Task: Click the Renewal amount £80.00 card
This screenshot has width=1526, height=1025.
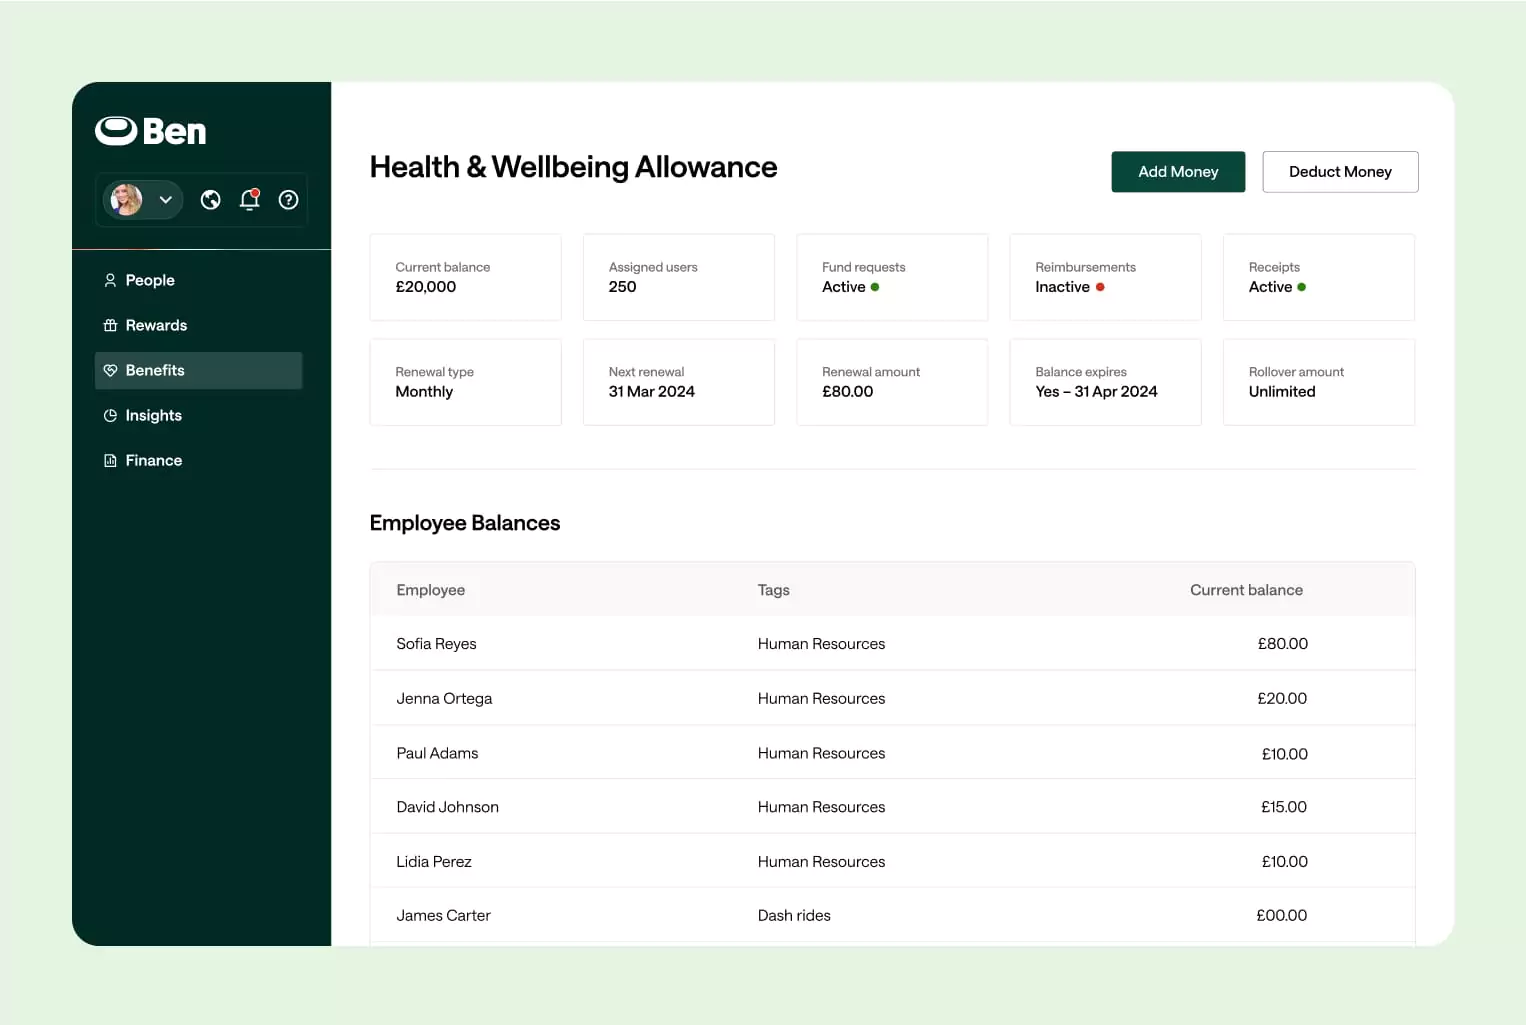Action: (x=892, y=382)
